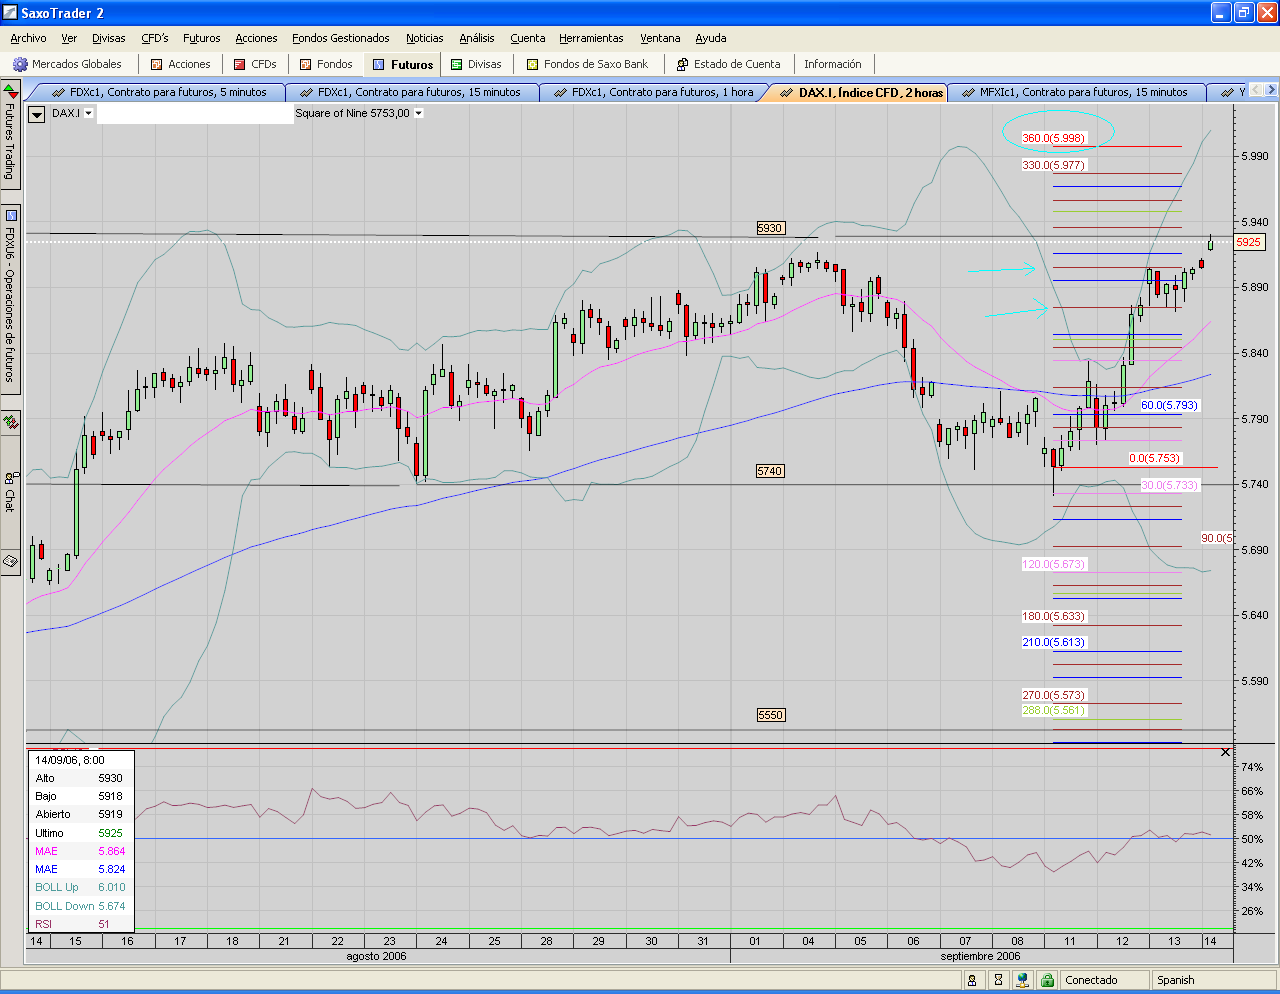
Task: Click the 180.0(5.633) level label
Action: coord(1053,616)
